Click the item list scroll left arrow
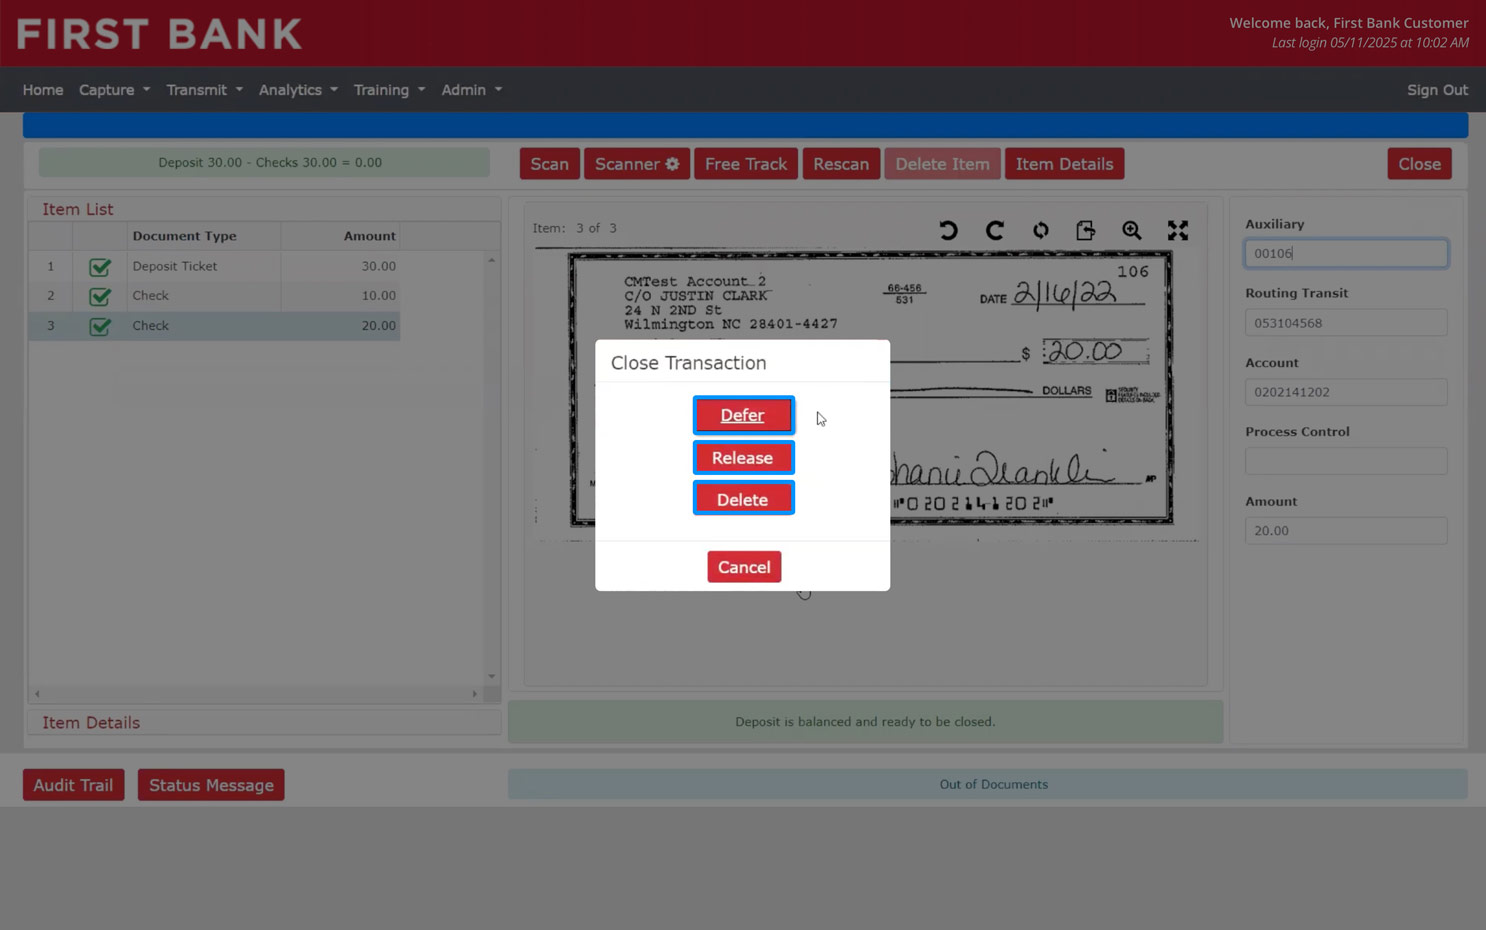The height and width of the screenshot is (930, 1486). pyautogui.click(x=37, y=694)
